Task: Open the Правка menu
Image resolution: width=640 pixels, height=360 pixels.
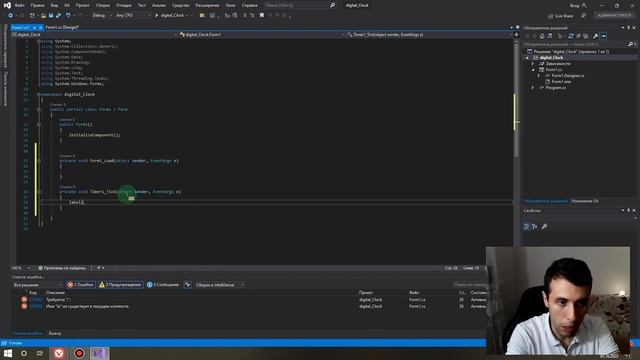Action: point(37,5)
